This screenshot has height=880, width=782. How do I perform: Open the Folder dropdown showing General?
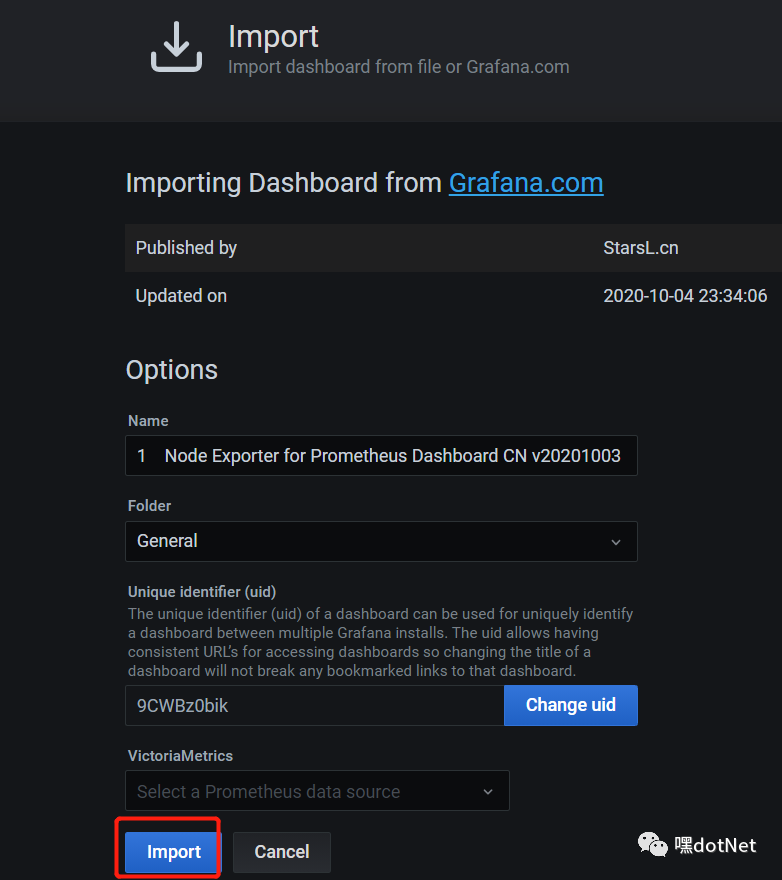click(x=381, y=541)
